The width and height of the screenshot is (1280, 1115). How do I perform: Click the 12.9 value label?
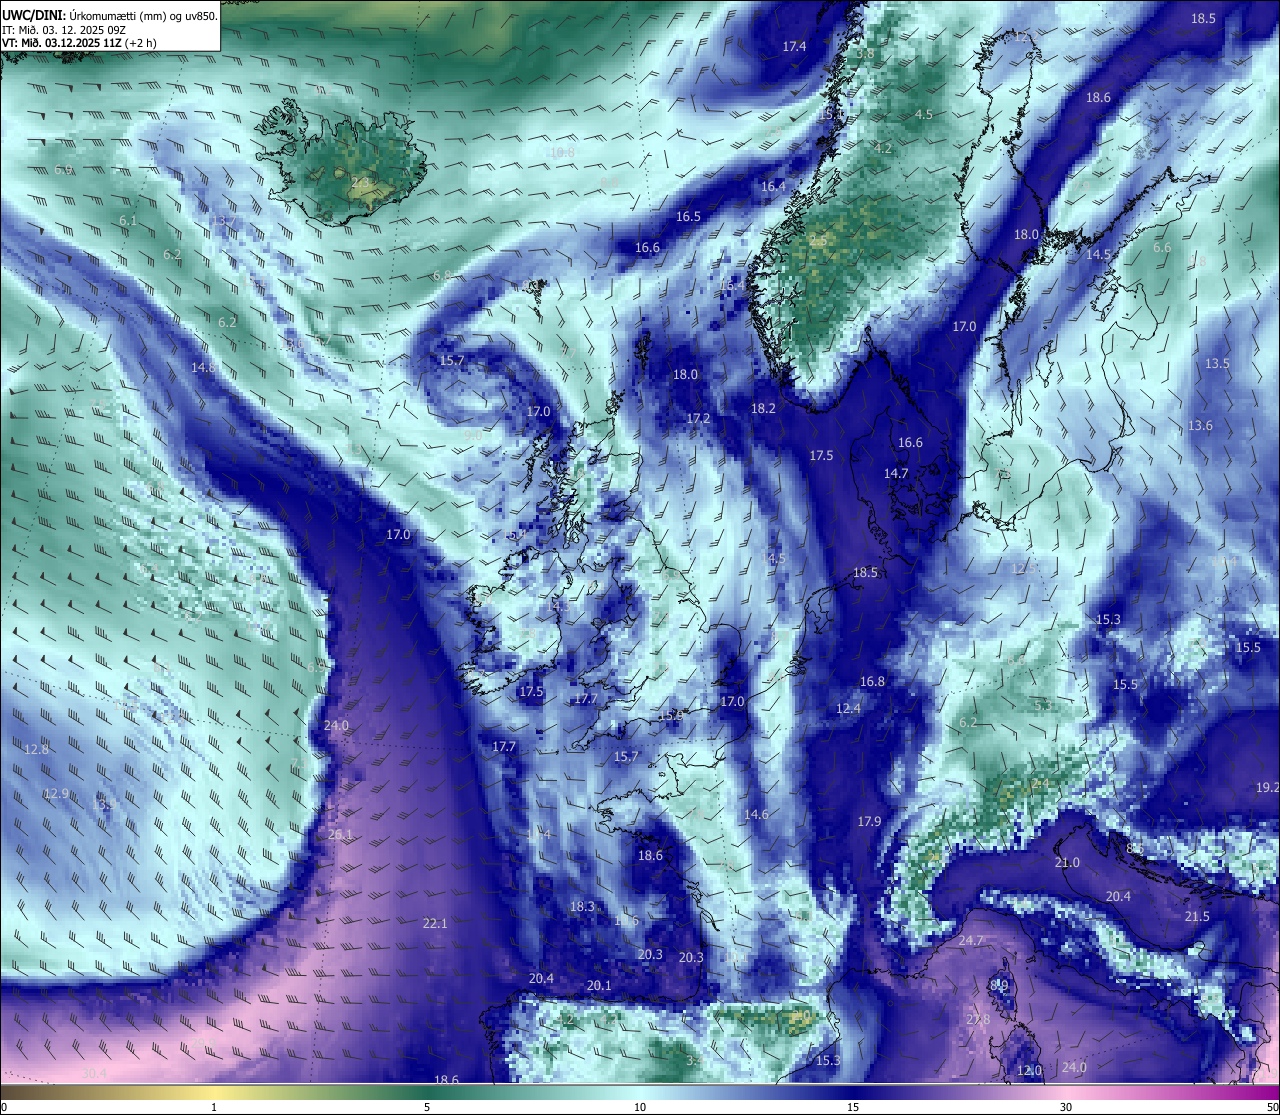pos(56,793)
